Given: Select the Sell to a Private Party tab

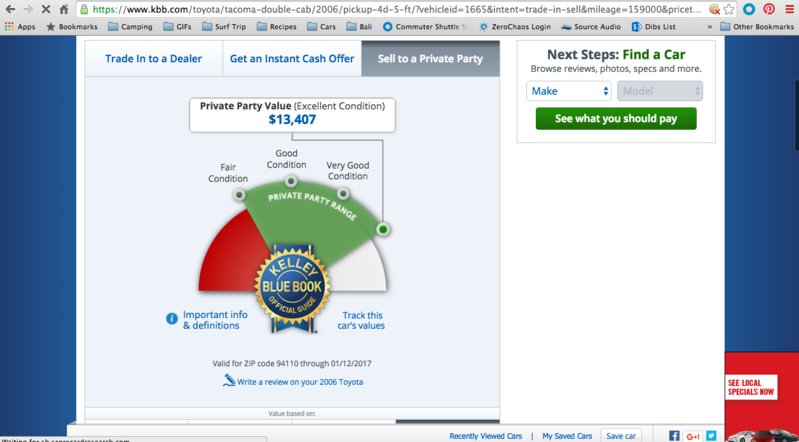Looking at the screenshot, I should pyautogui.click(x=430, y=59).
